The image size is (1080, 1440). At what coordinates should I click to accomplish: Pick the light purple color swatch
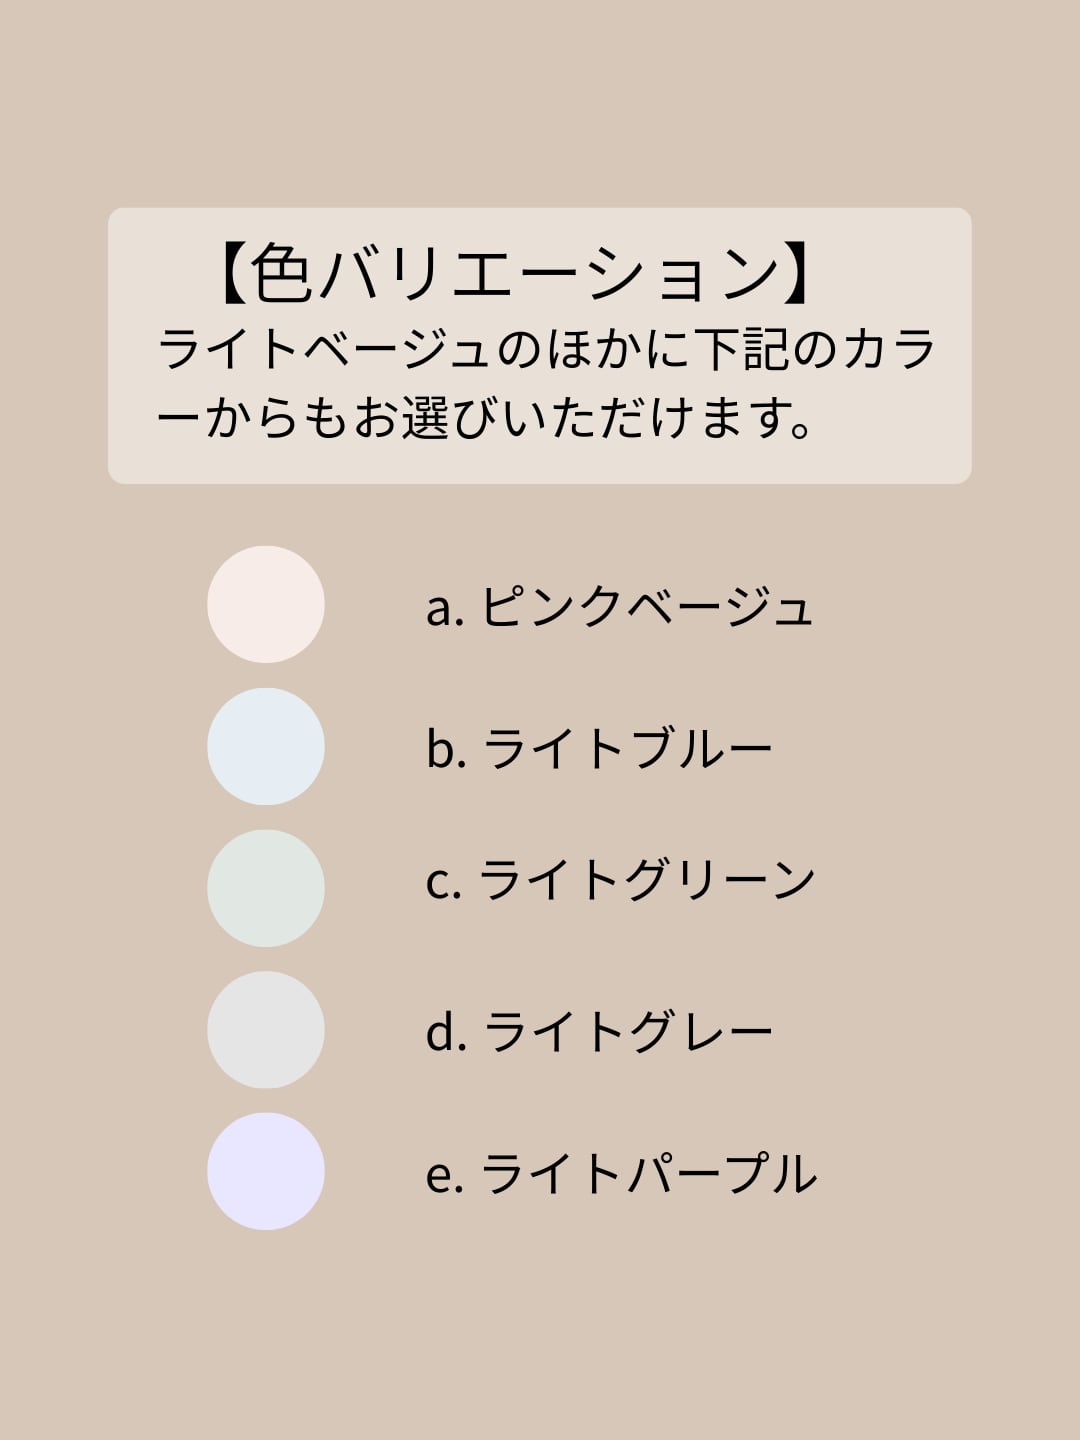[266, 1171]
